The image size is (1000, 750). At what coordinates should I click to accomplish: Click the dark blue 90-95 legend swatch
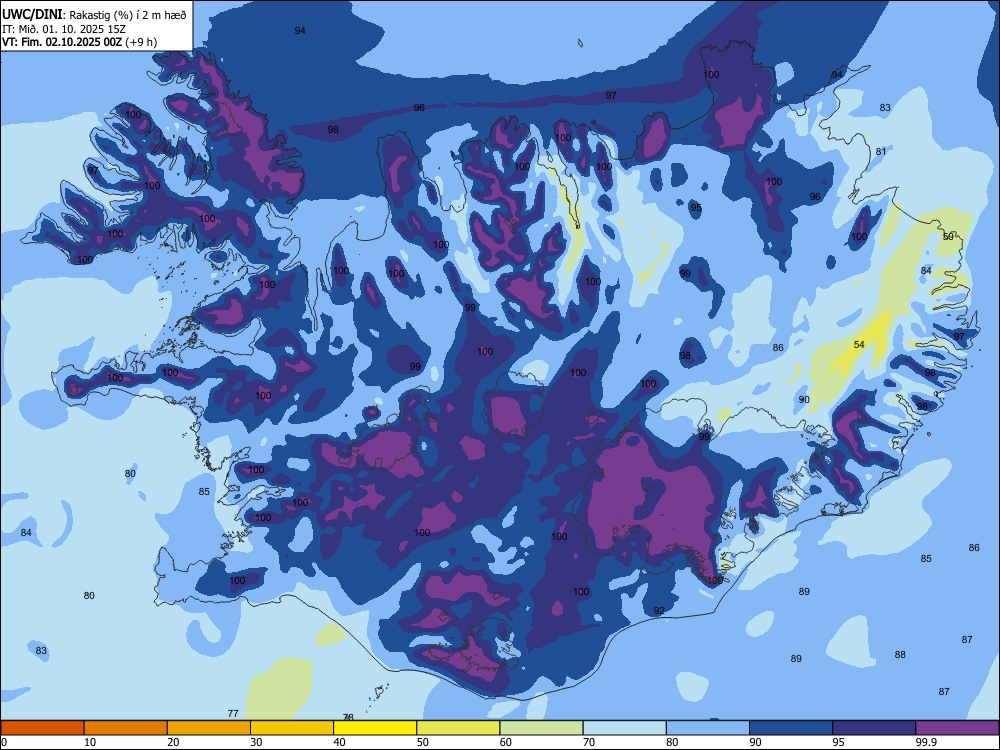pos(791,728)
